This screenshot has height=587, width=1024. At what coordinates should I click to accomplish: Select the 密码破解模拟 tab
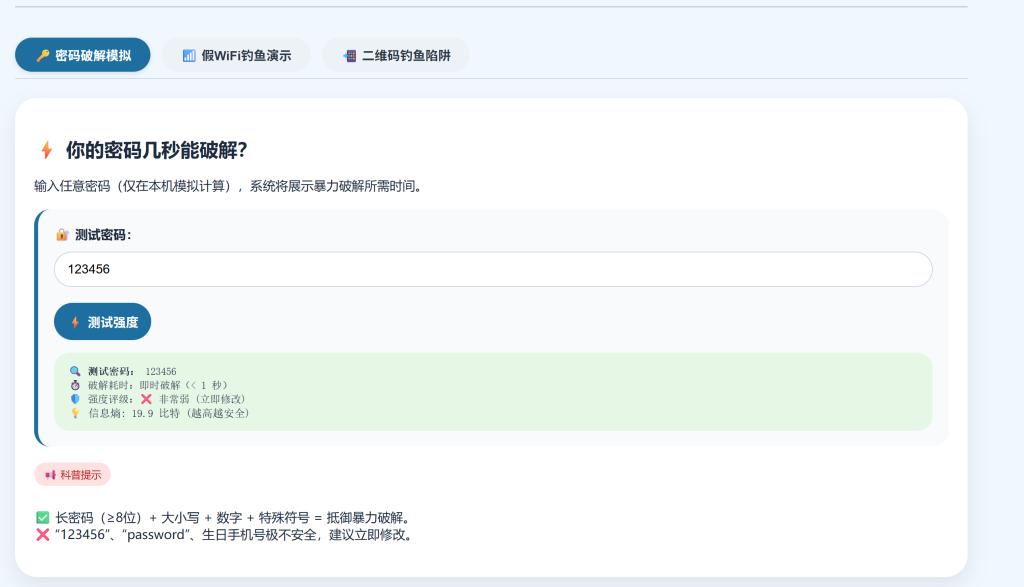[83, 56]
